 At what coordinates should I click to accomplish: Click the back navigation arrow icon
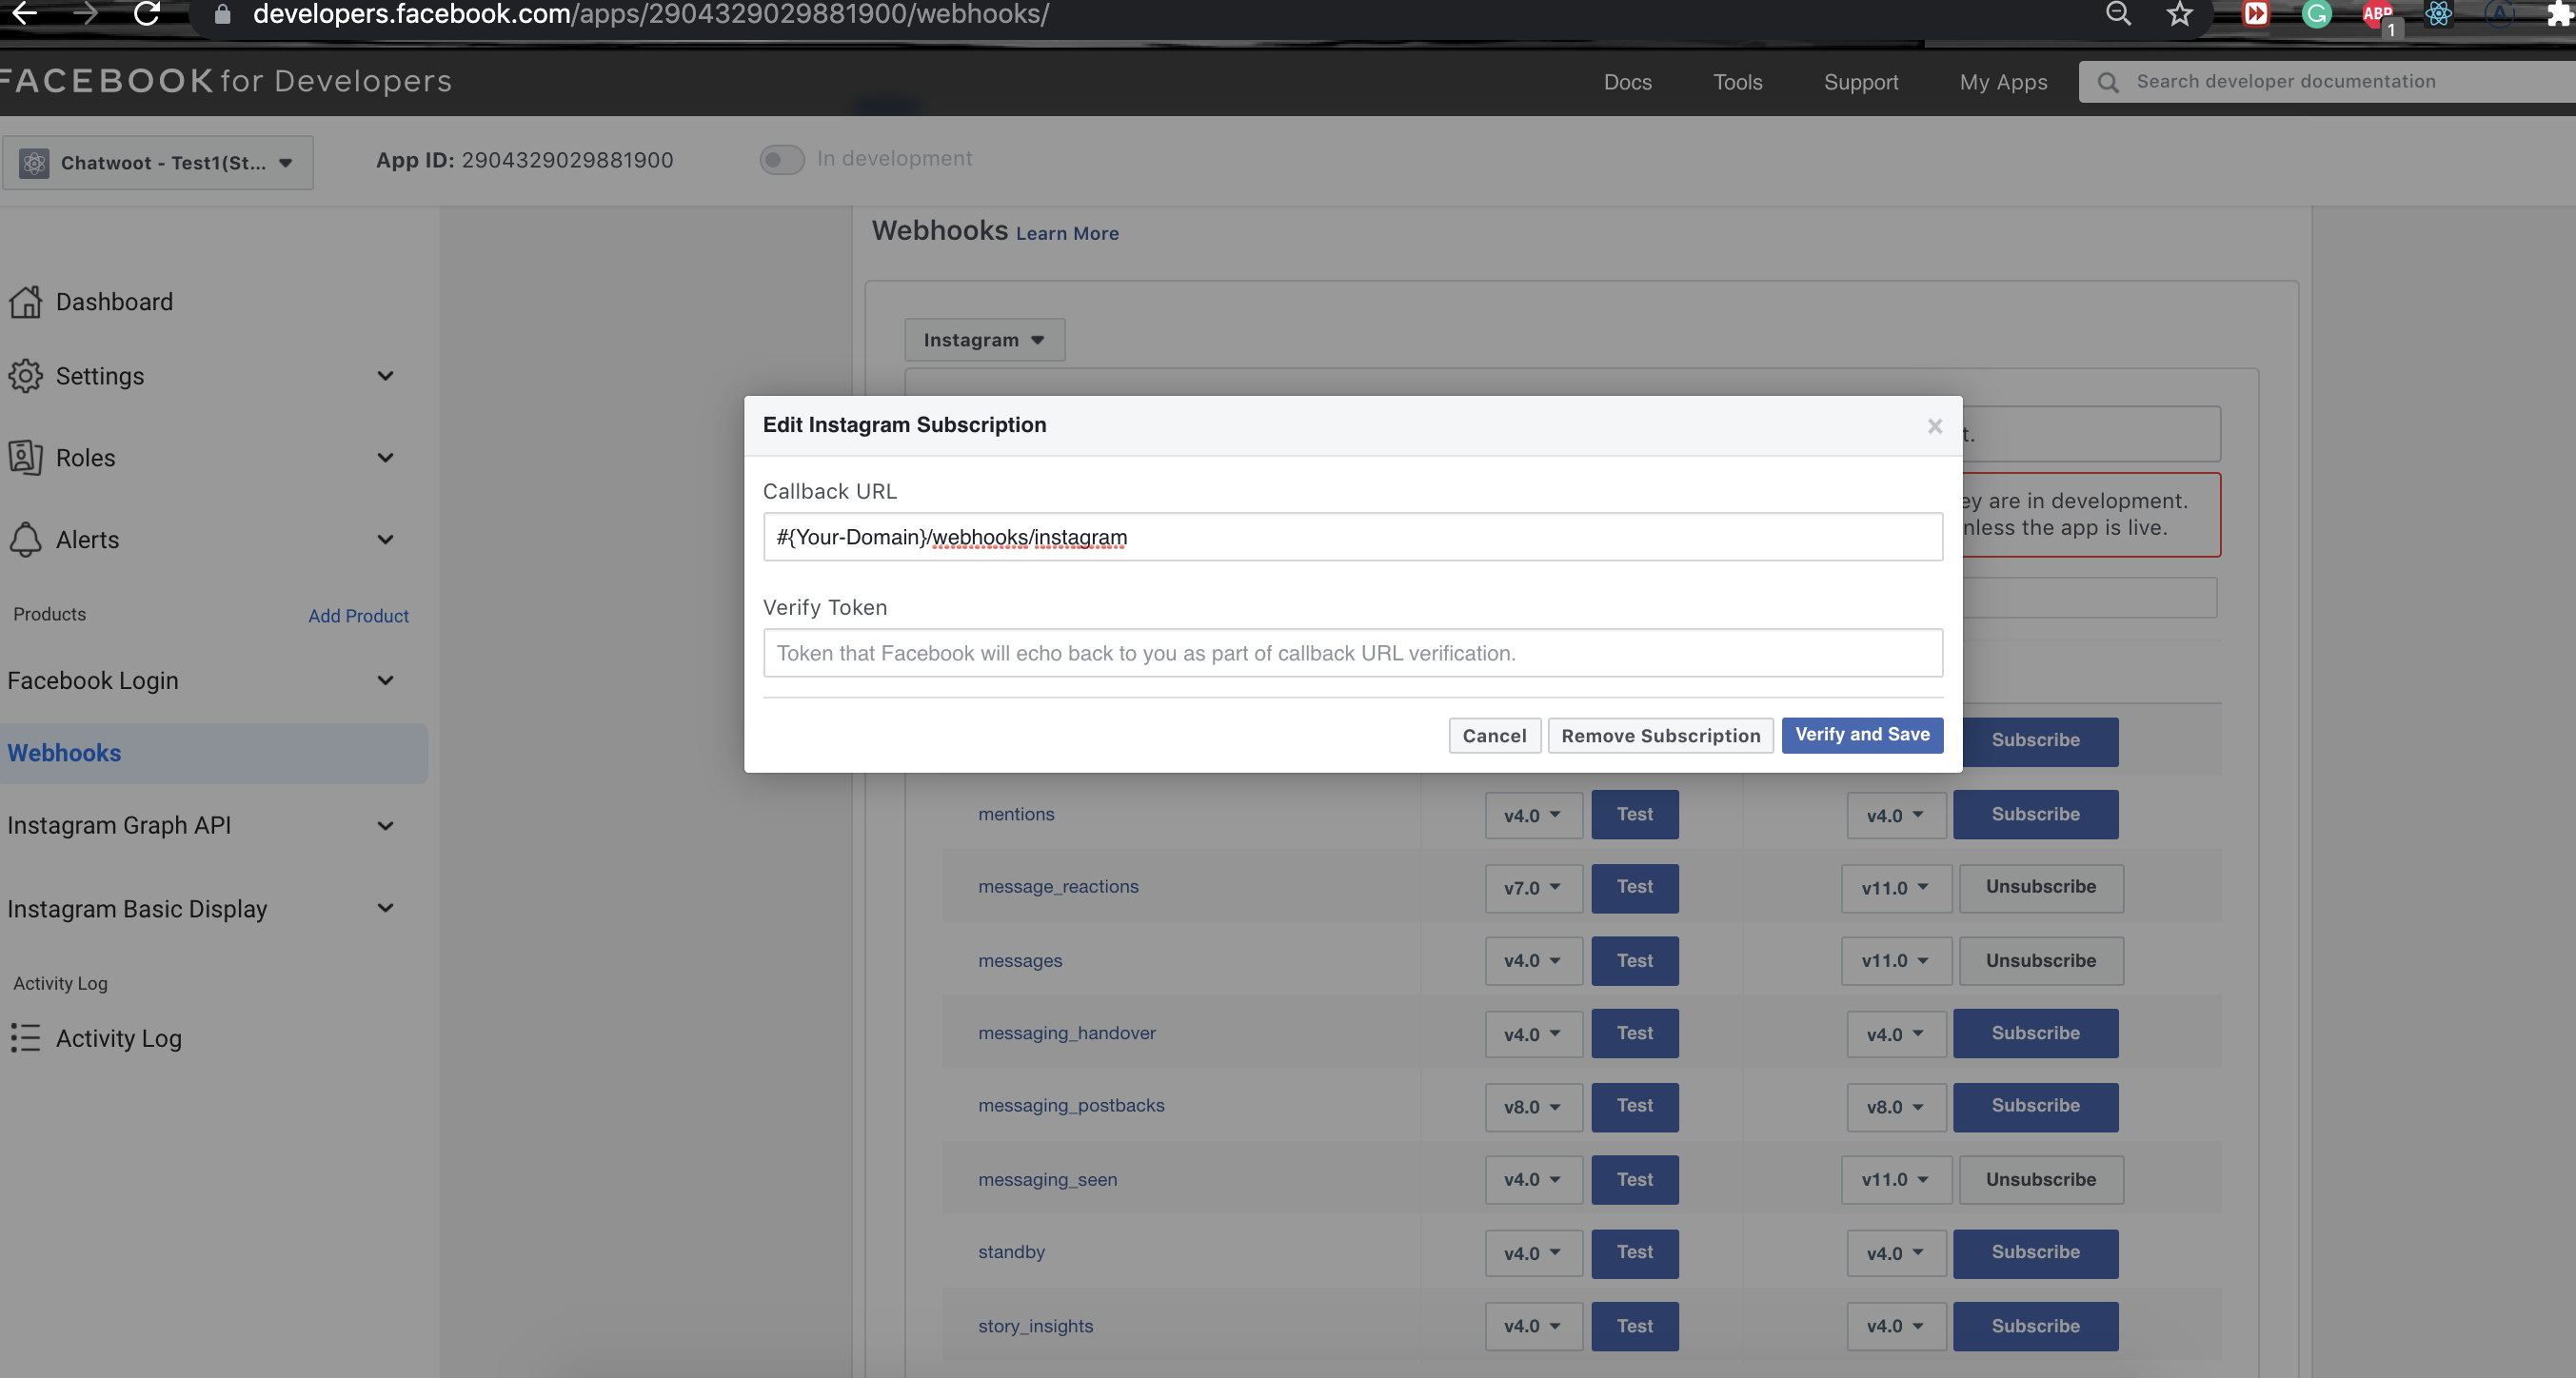click(x=24, y=12)
